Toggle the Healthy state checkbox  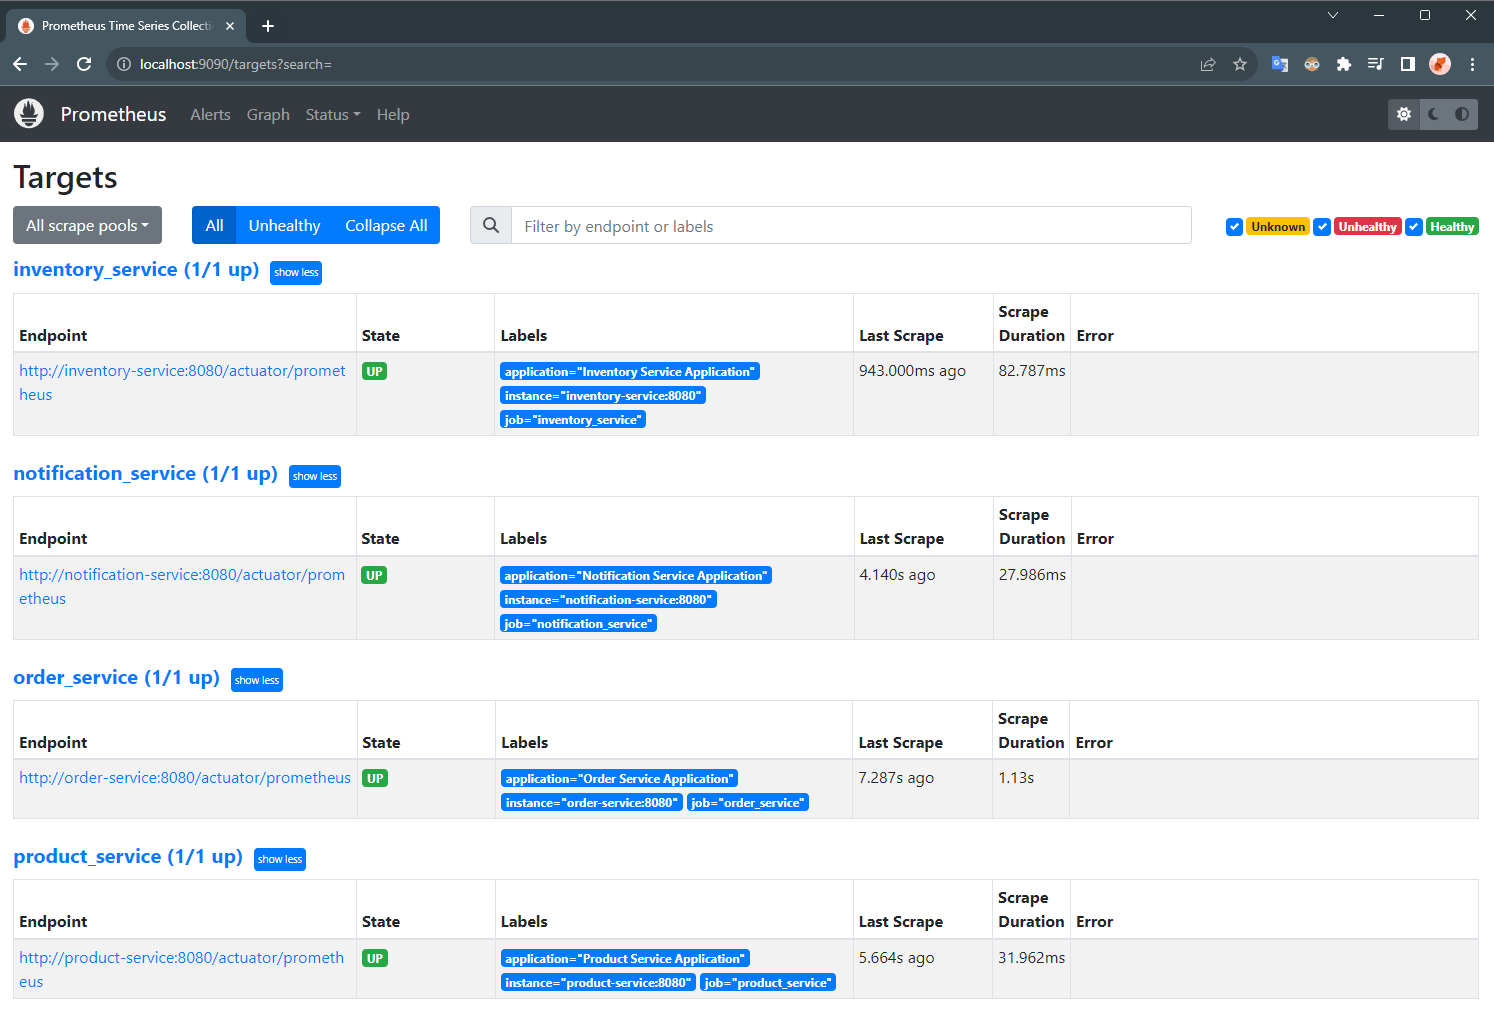(1414, 227)
